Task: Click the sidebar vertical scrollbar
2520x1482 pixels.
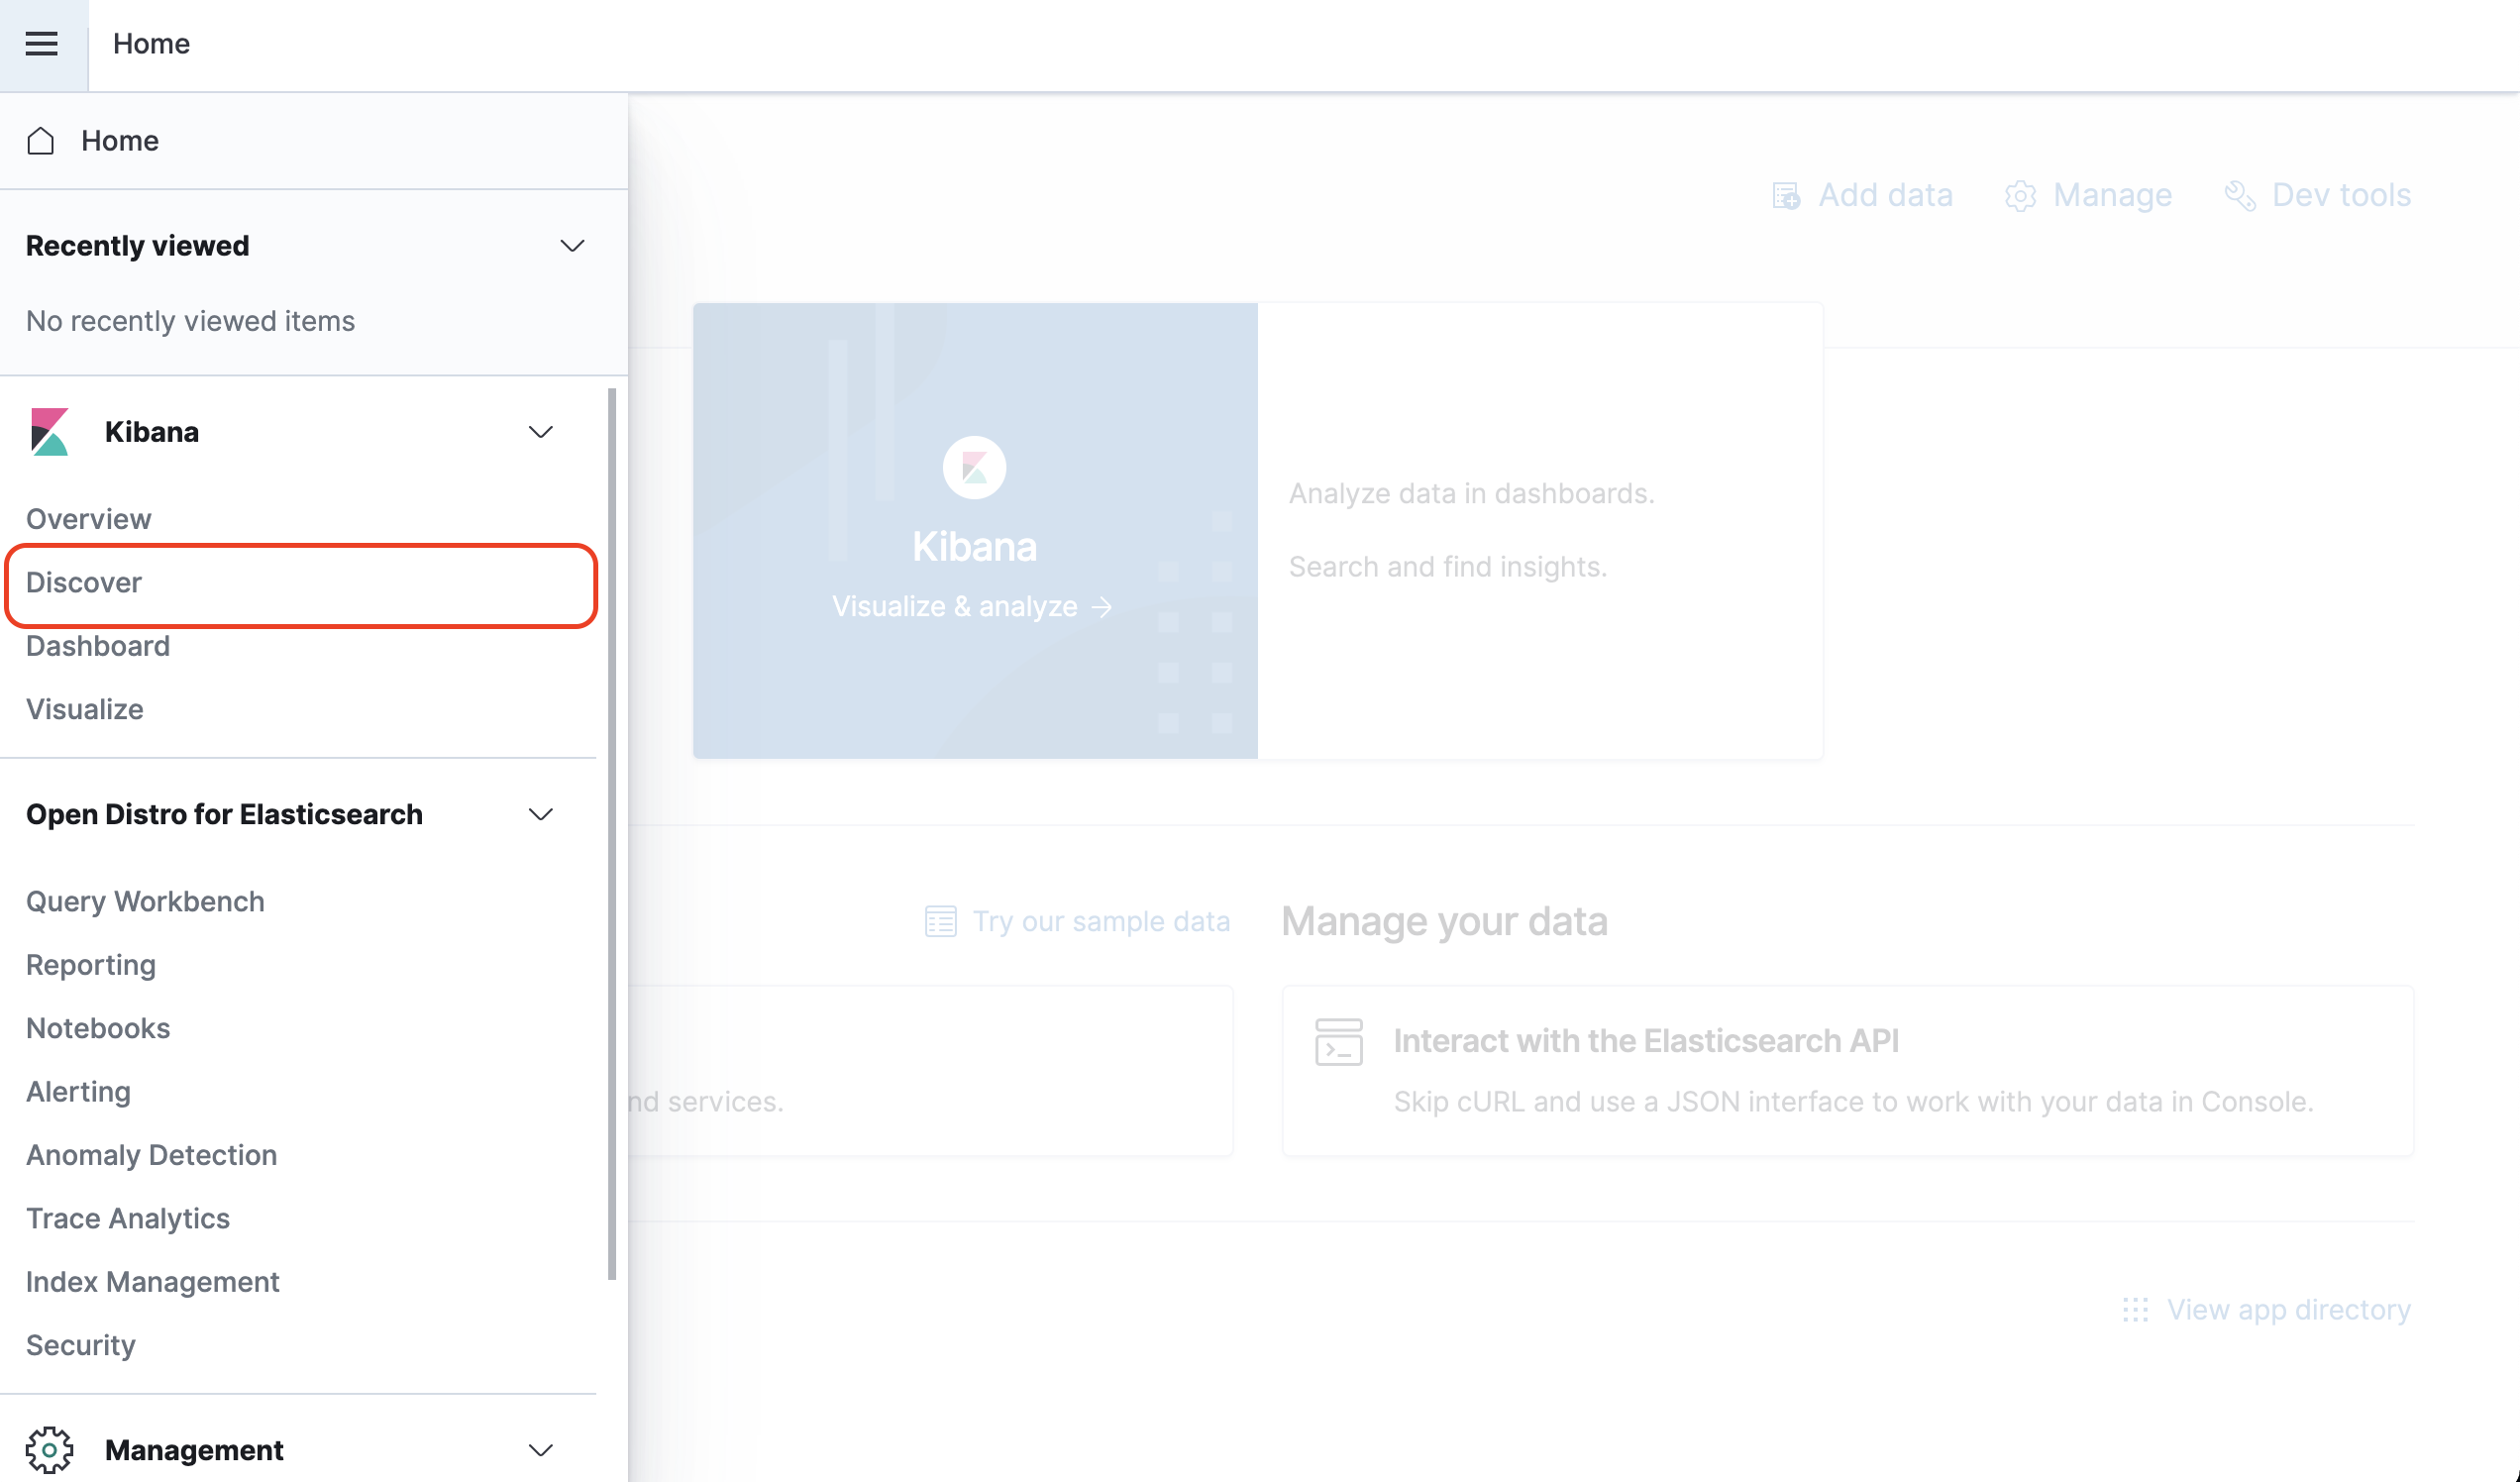Action: tap(612, 832)
